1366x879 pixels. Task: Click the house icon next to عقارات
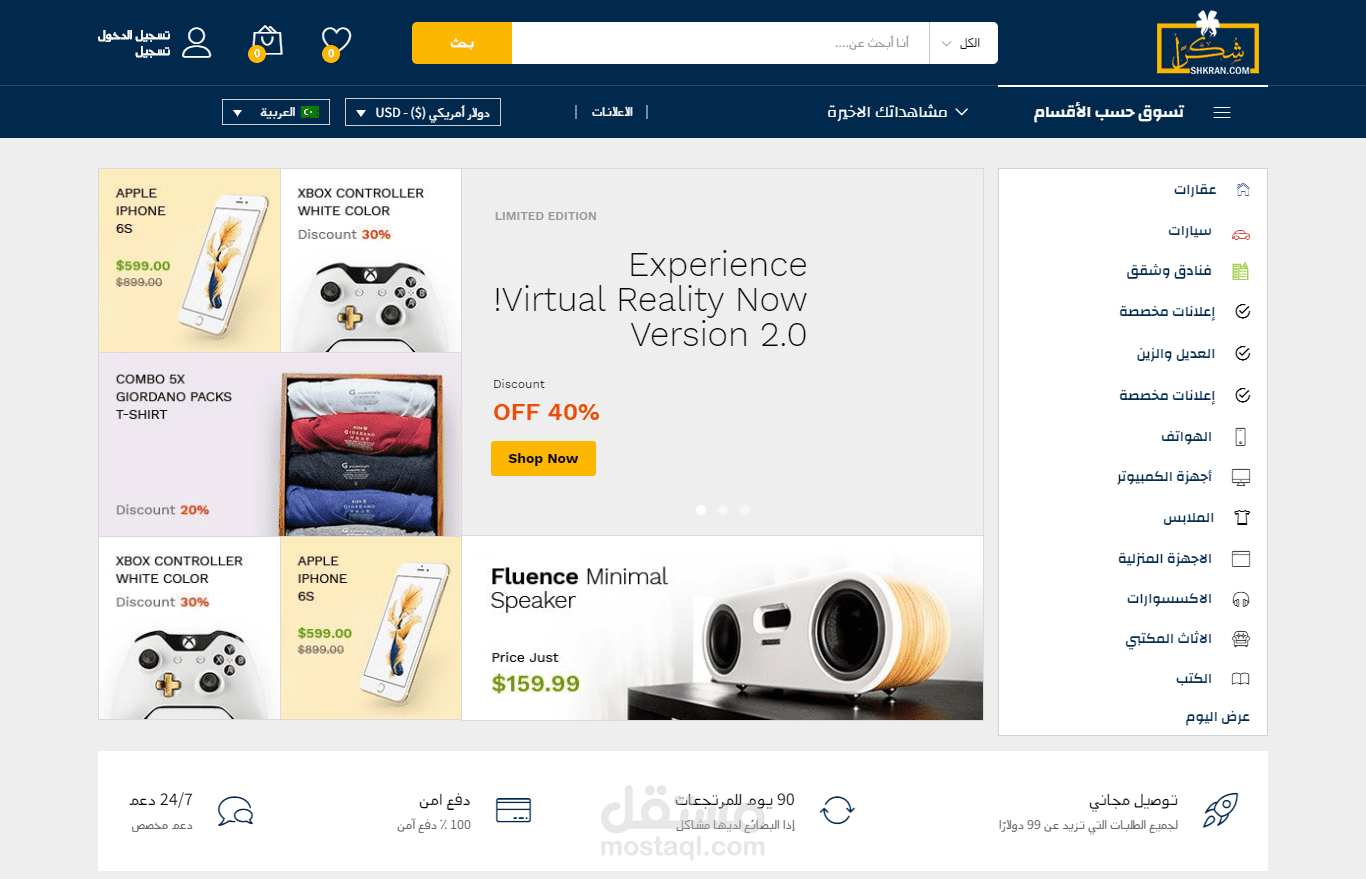point(1242,189)
